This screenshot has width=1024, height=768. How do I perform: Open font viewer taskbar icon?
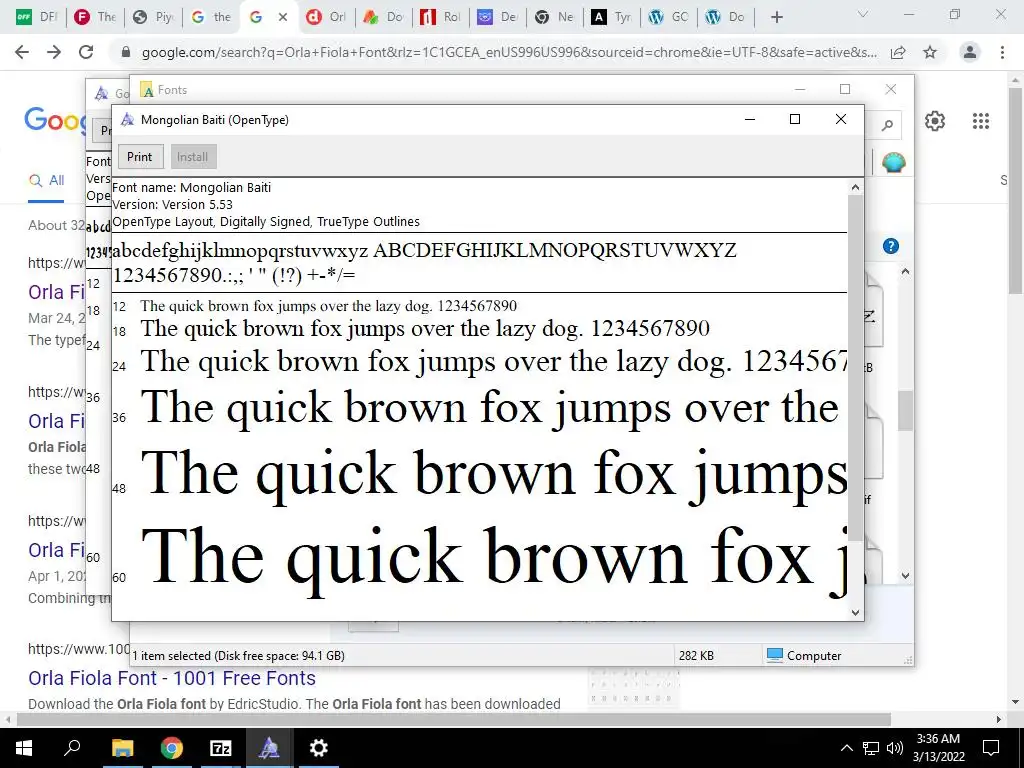(x=269, y=748)
